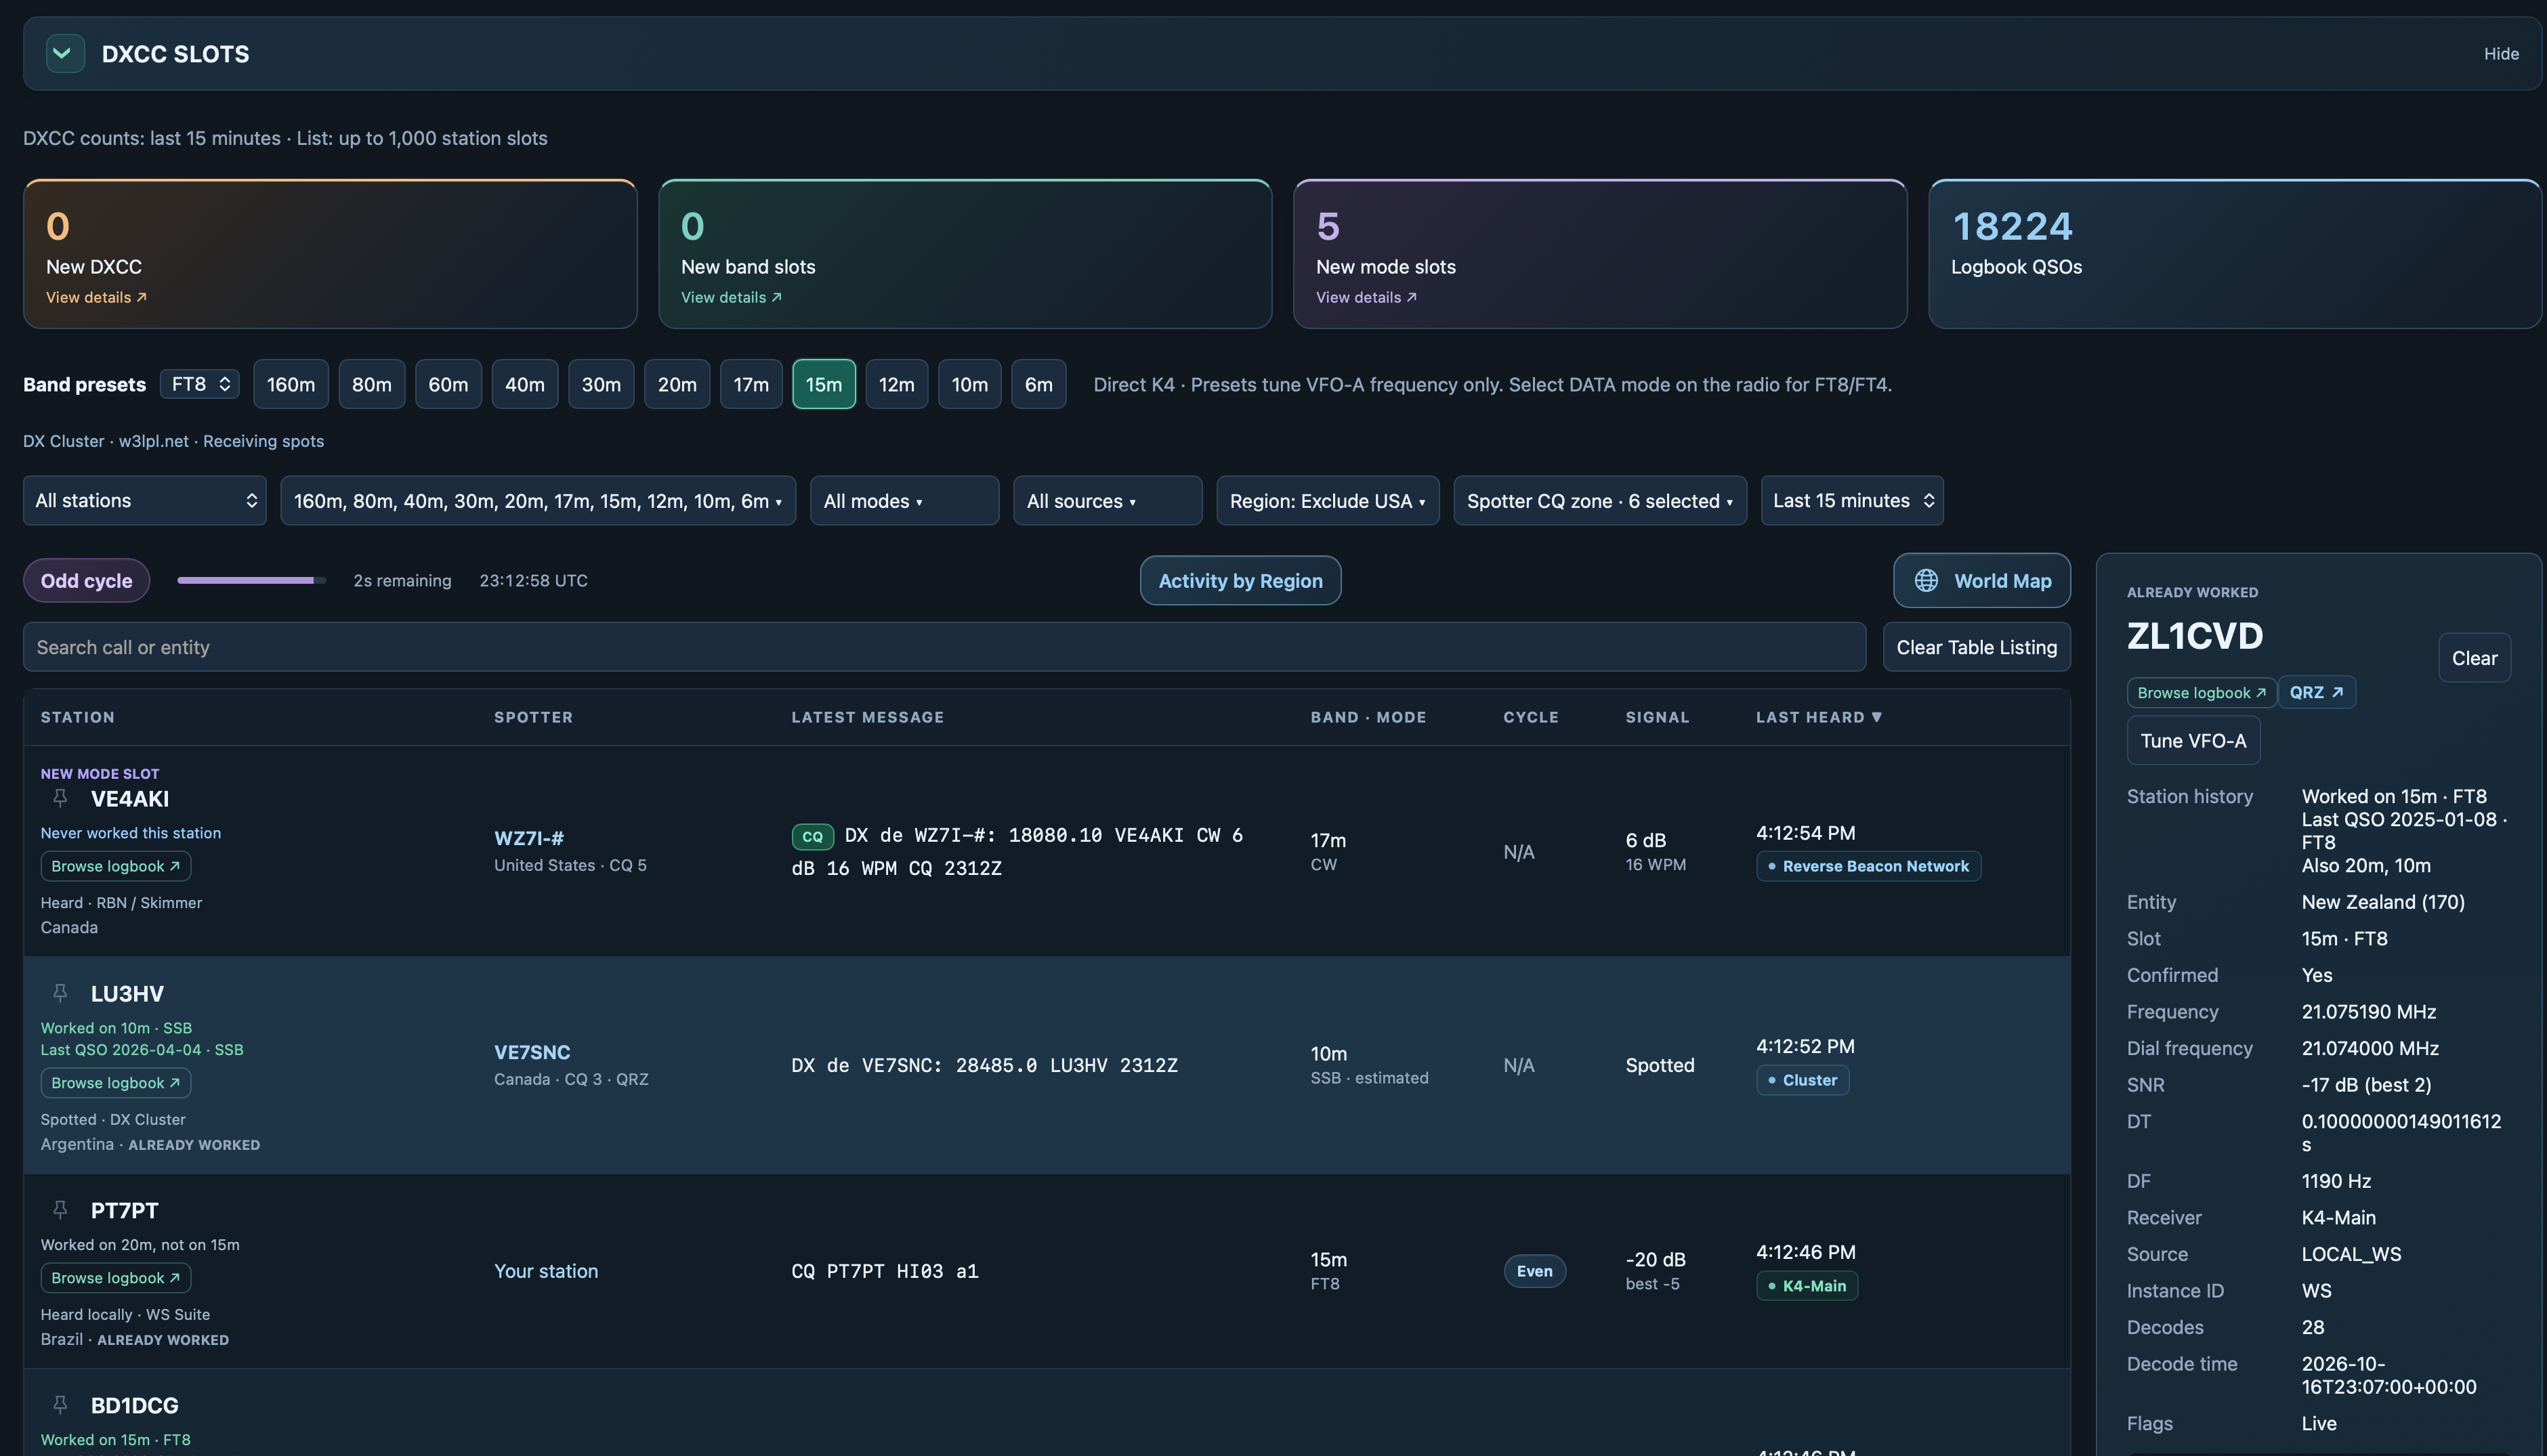Open the All stations dropdown
This screenshot has width=2547, height=1456.
[145, 501]
